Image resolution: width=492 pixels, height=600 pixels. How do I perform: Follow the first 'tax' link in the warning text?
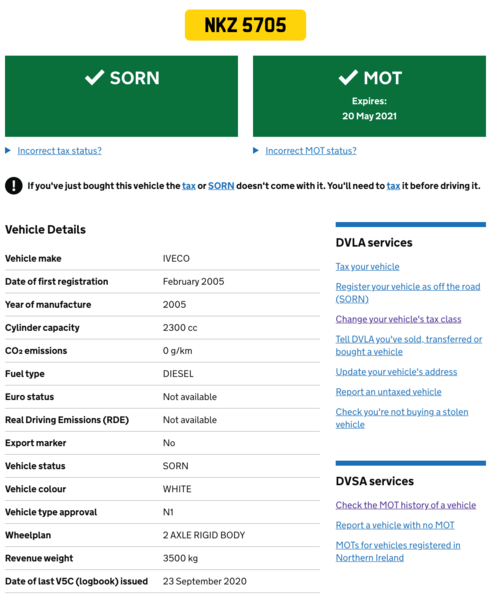(x=189, y=186)
